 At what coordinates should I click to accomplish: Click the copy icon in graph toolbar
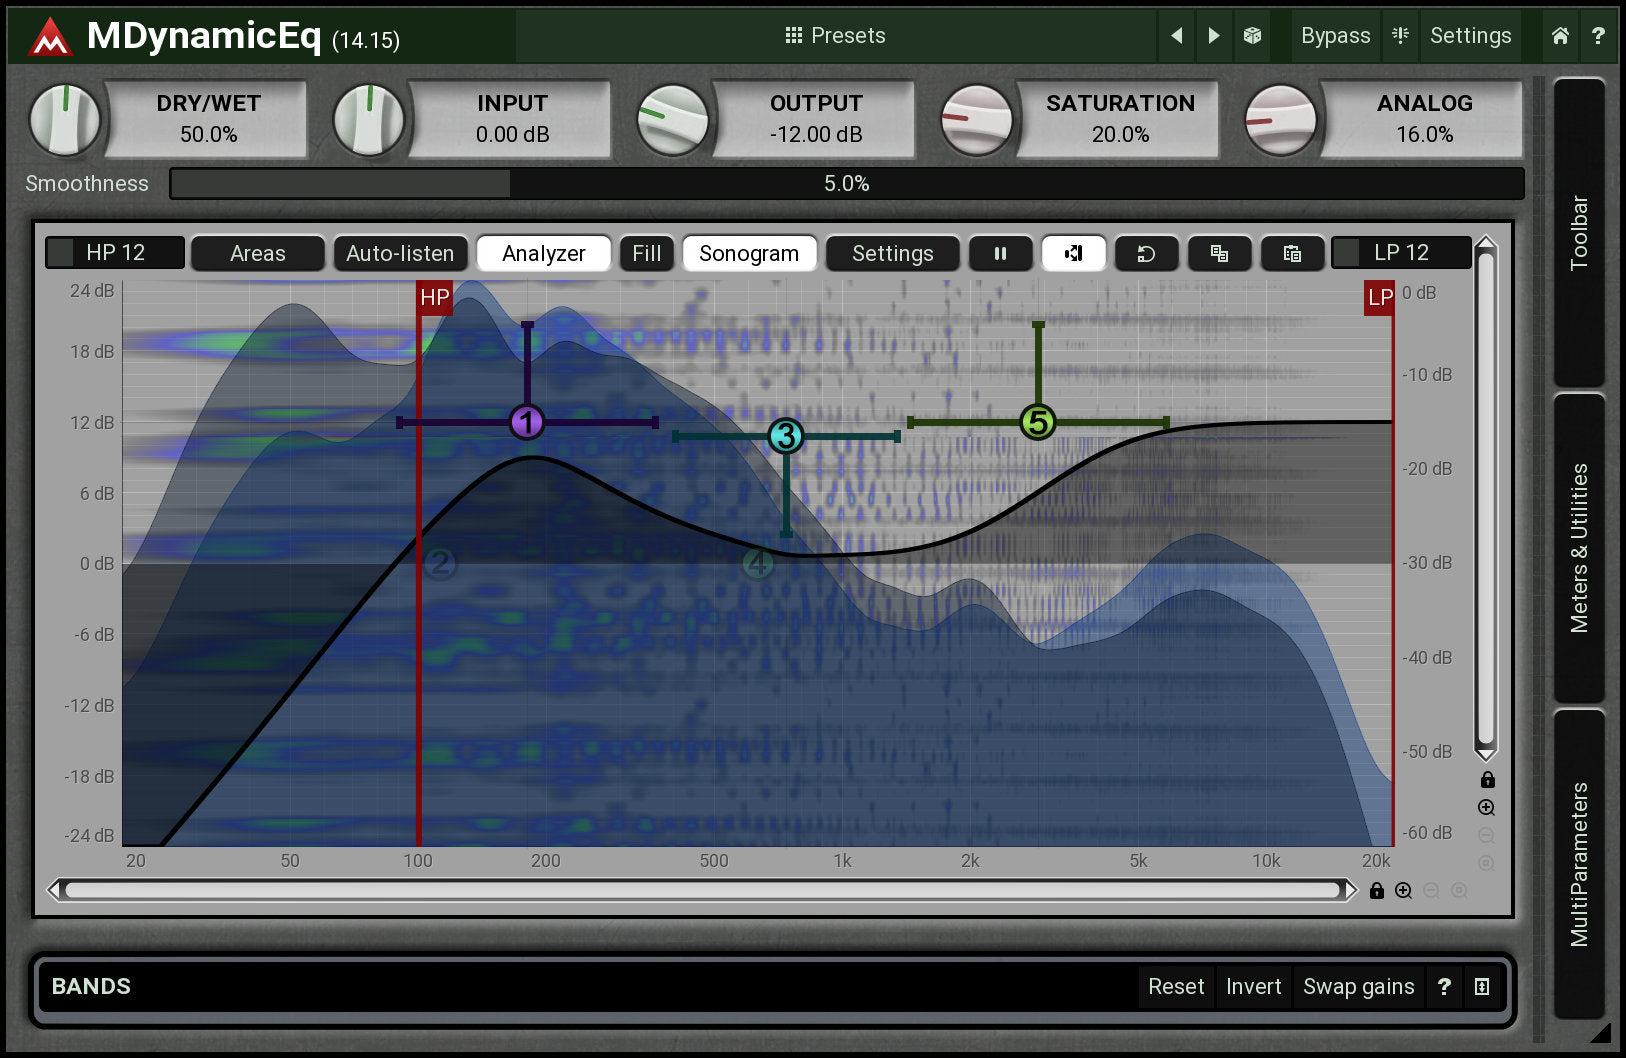click(1219, 254)
